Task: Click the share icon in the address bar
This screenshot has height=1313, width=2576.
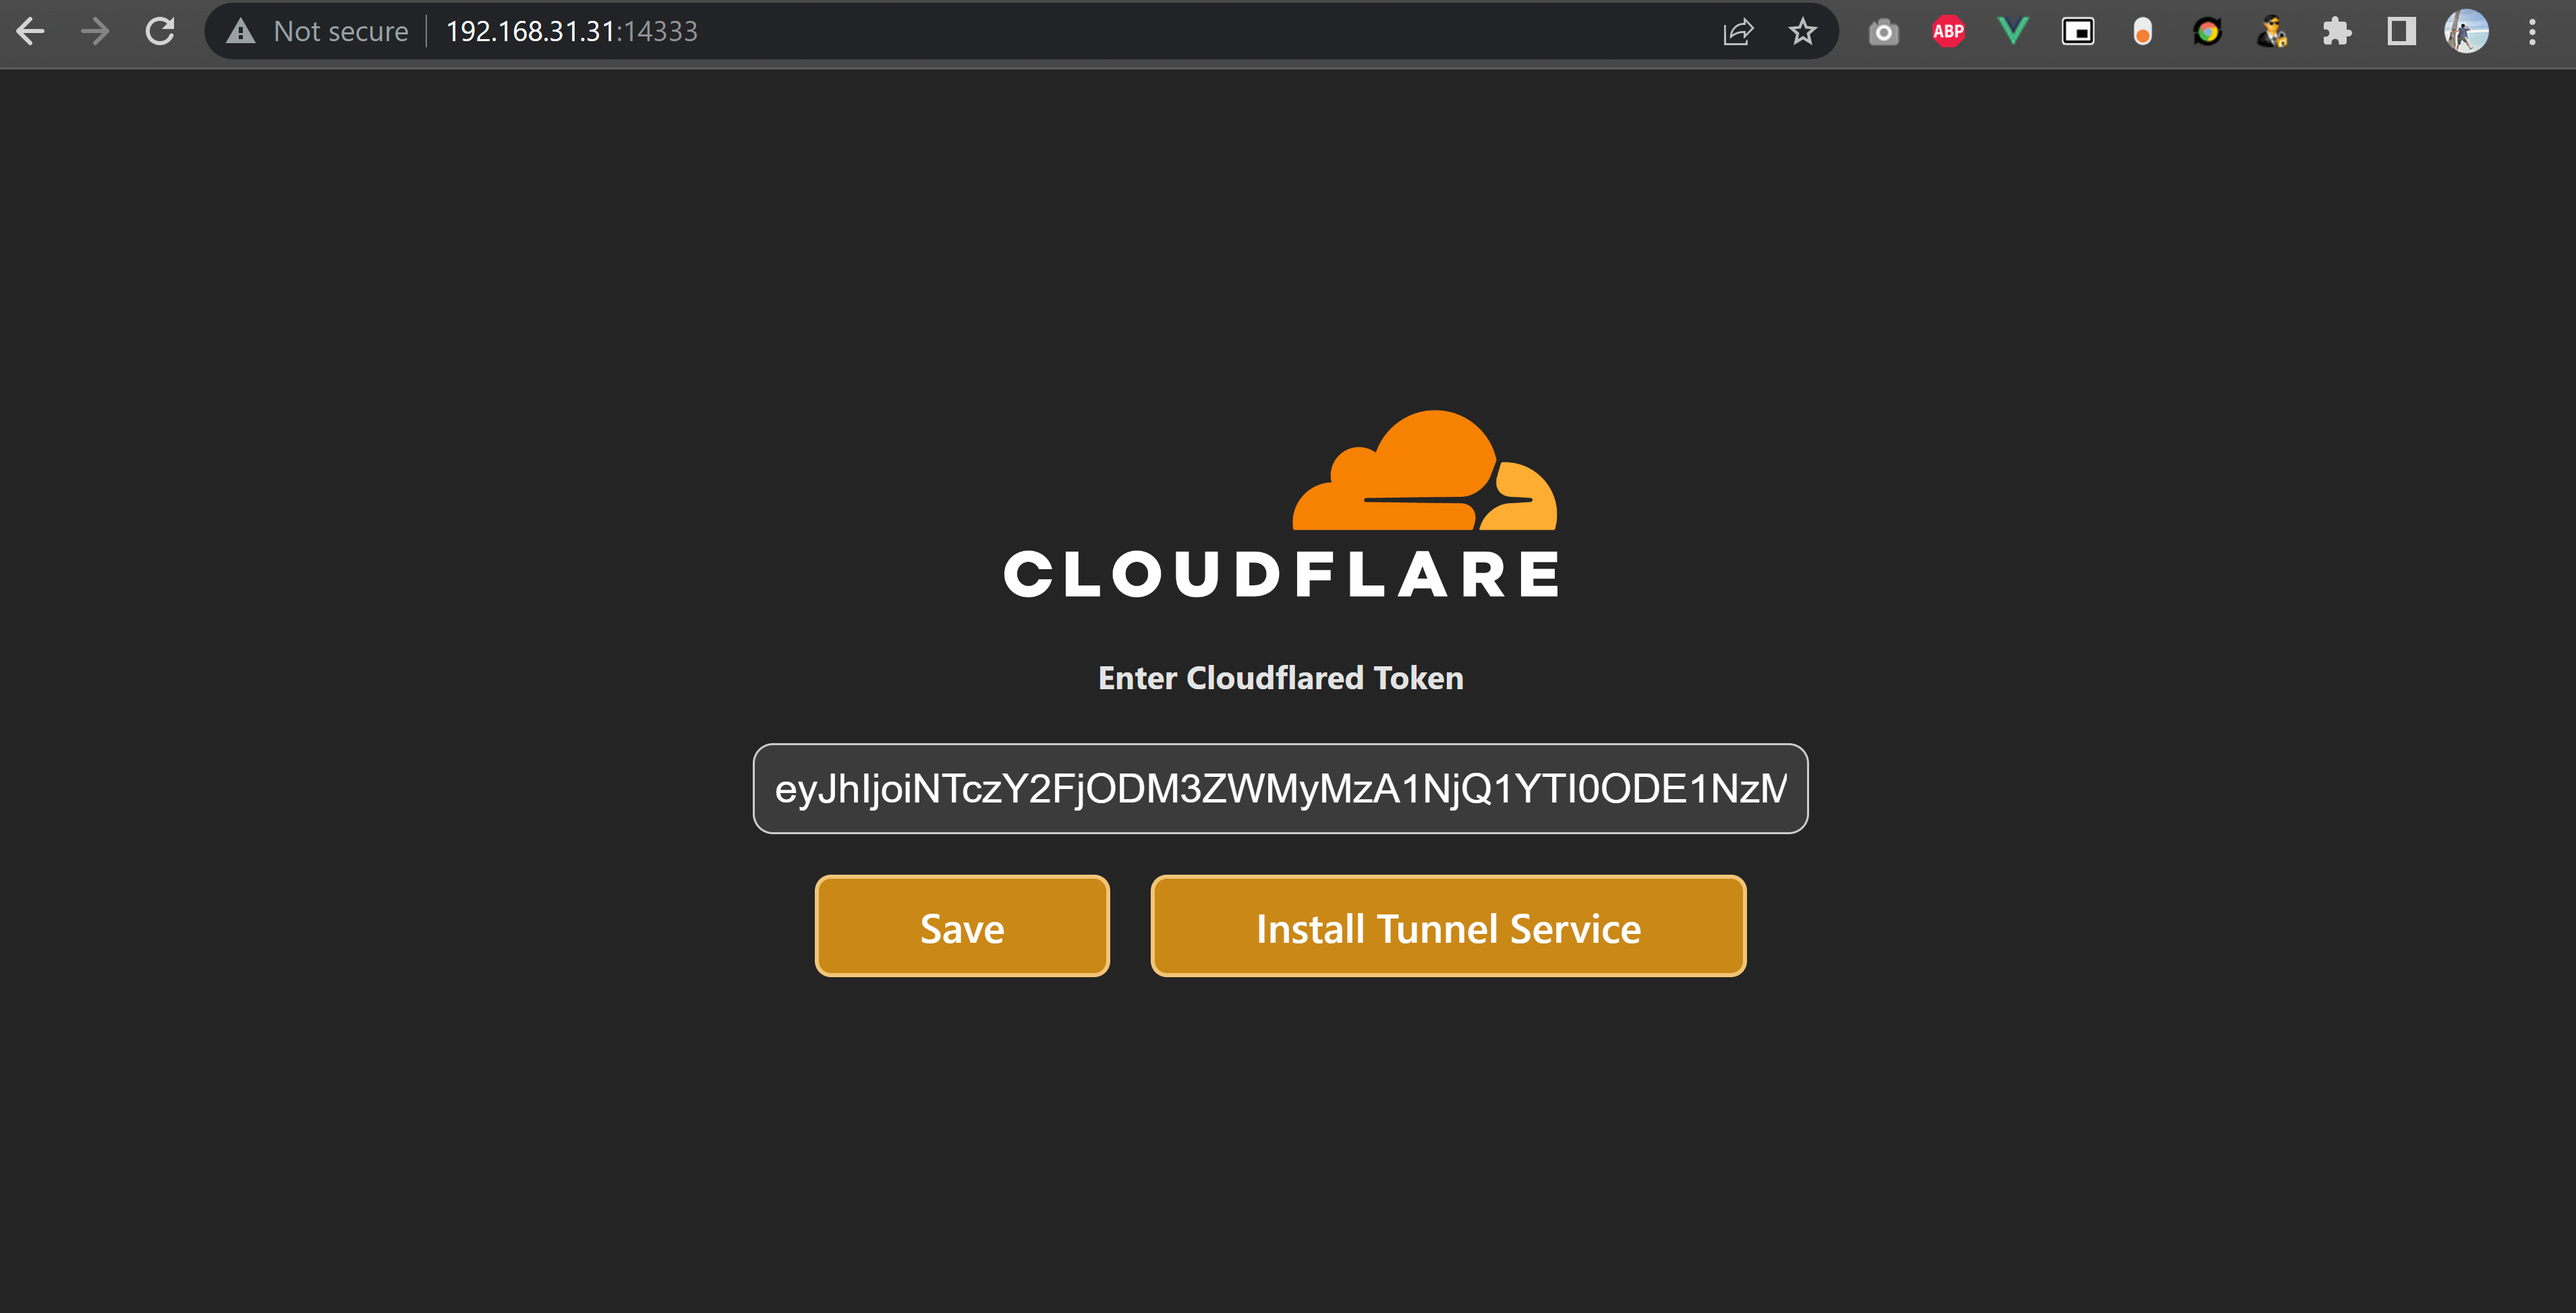Action: click(x=1739, y=31)
